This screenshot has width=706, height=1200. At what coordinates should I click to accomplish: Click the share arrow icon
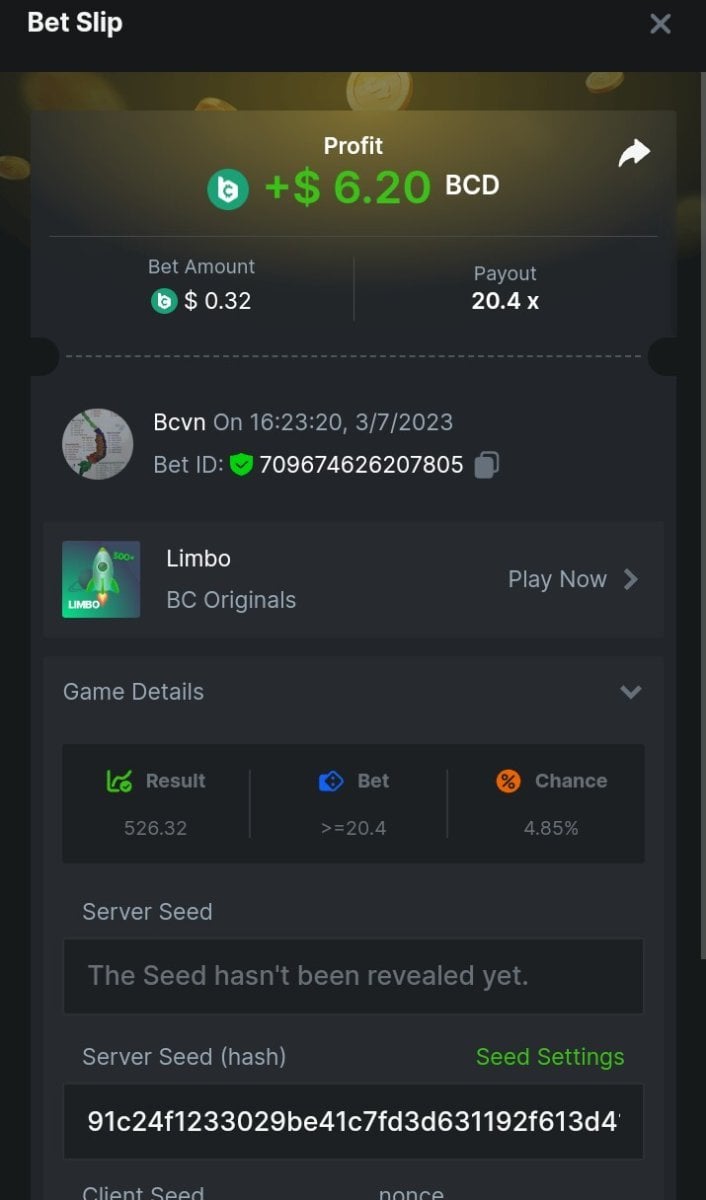tap(634, 153)
